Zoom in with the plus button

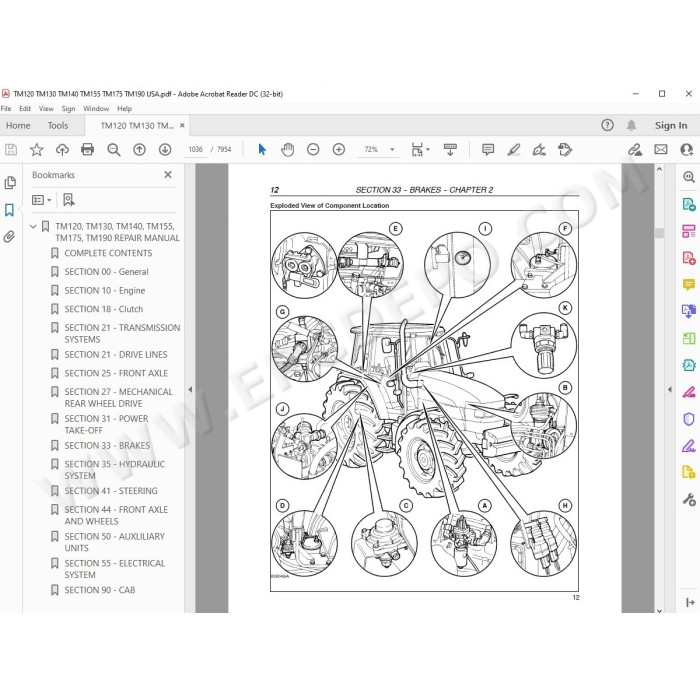pyautogui.click(x=339, y=150)
